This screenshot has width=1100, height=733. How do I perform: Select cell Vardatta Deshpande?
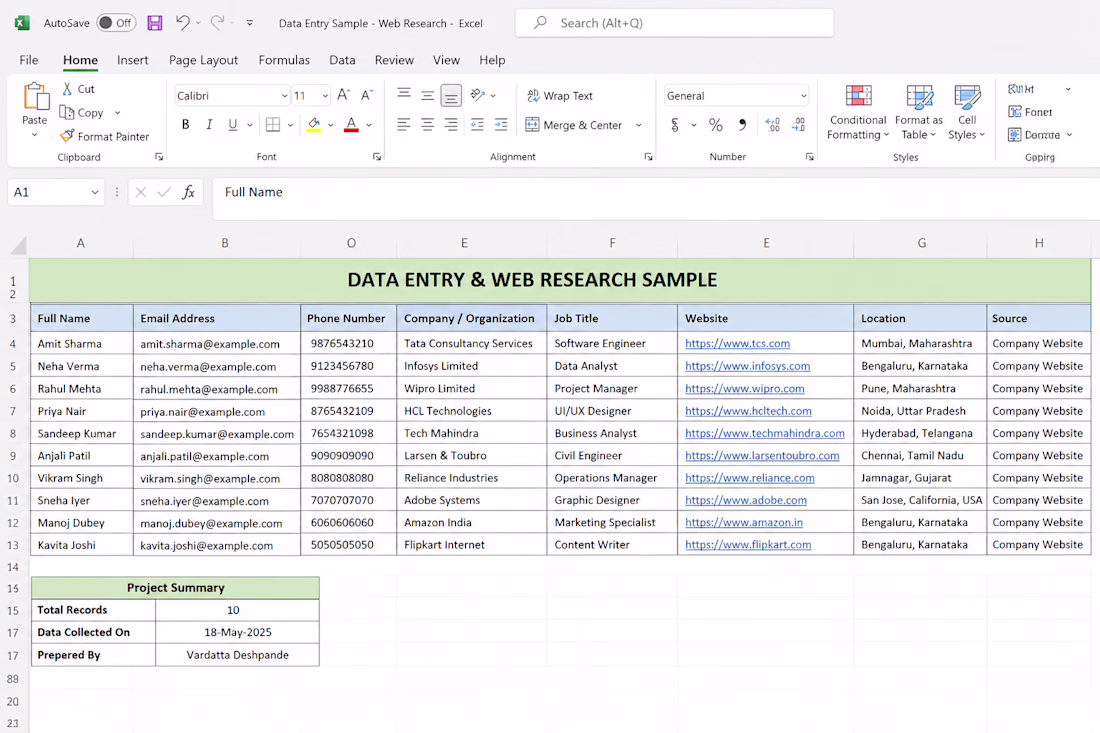[x=237, y=655]
